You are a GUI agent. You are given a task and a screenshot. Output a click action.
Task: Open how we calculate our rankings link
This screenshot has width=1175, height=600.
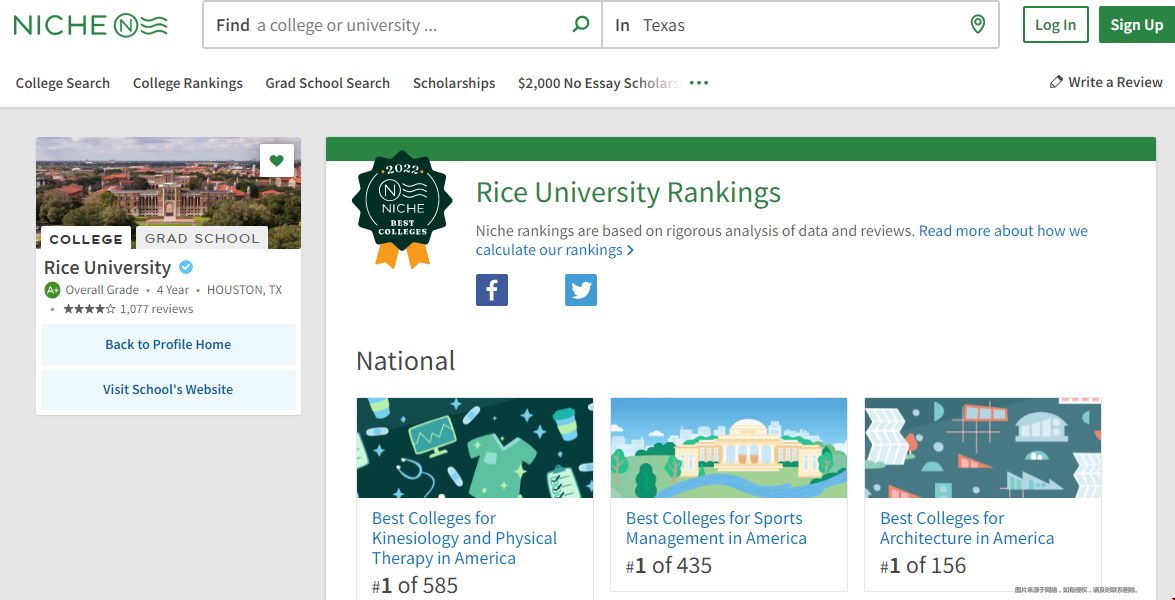point(782,240)
